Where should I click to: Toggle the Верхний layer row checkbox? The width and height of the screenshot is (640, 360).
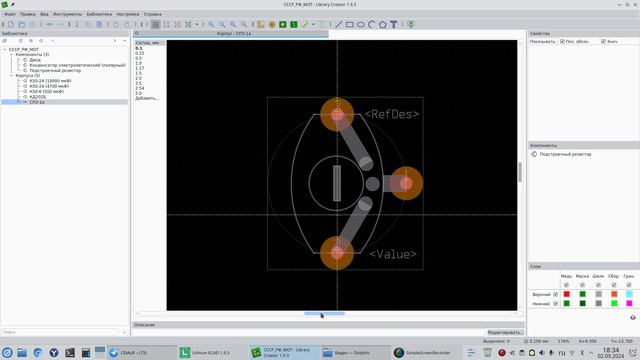pos(556,294)
